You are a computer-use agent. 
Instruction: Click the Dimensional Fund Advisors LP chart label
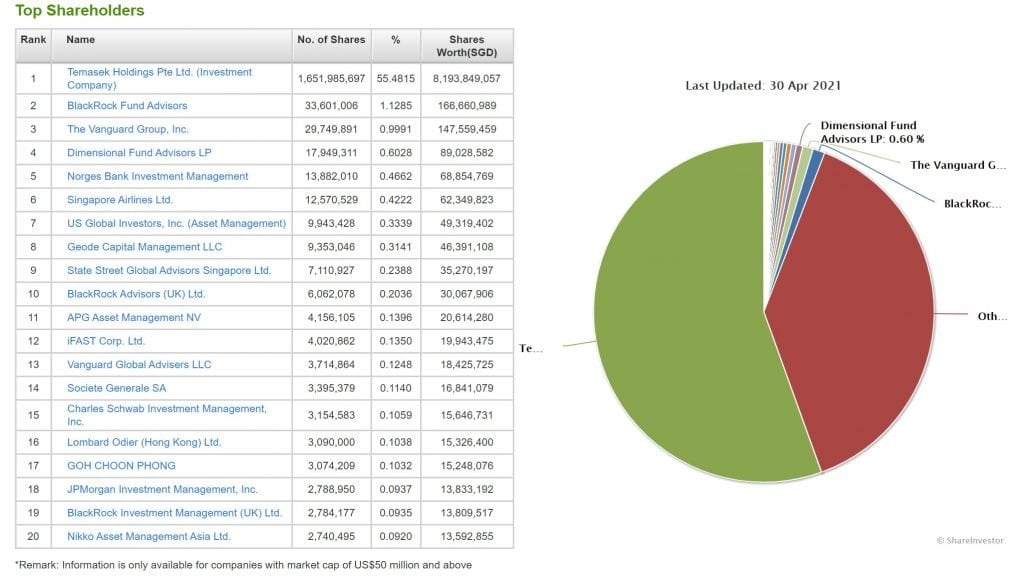point(872,132)
